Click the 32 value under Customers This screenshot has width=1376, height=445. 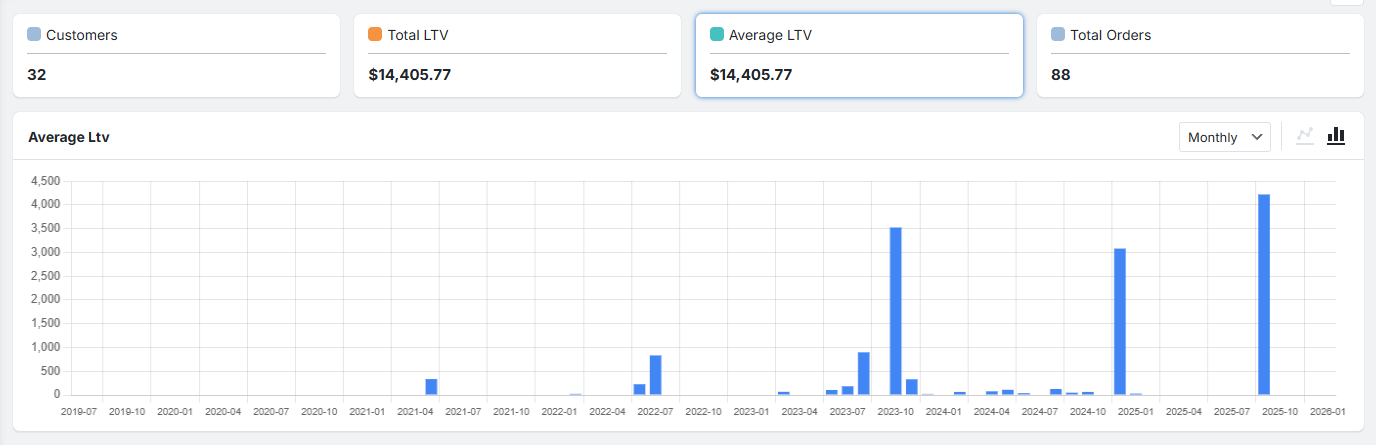pos(37,74)
